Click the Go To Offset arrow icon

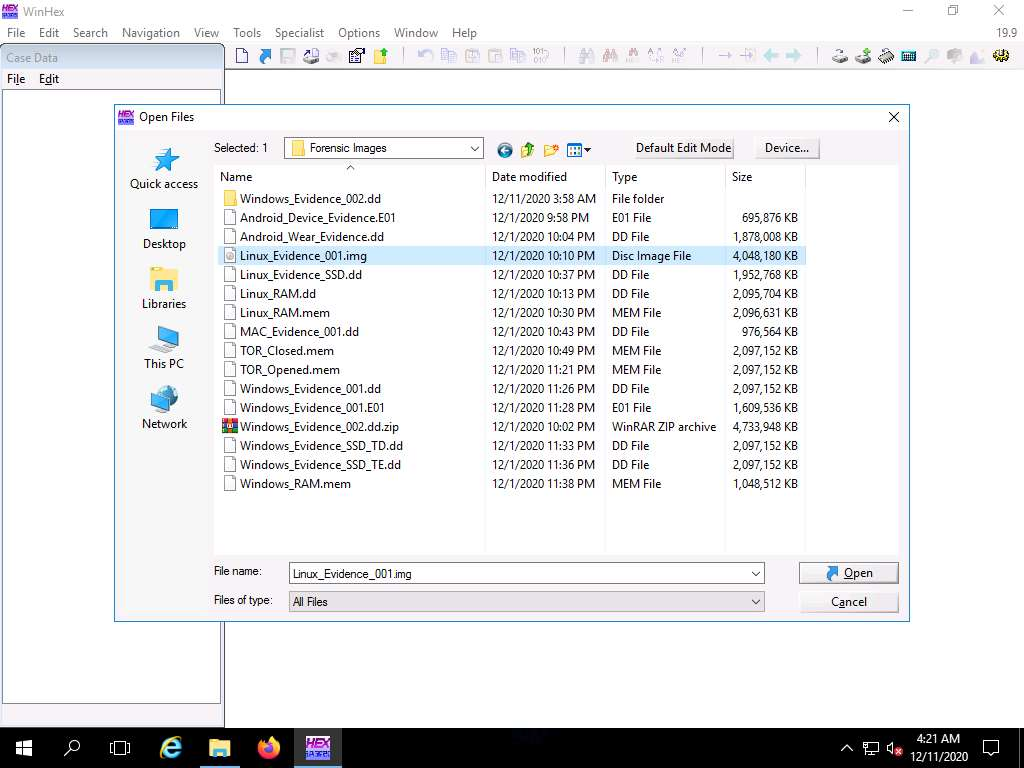725,56
